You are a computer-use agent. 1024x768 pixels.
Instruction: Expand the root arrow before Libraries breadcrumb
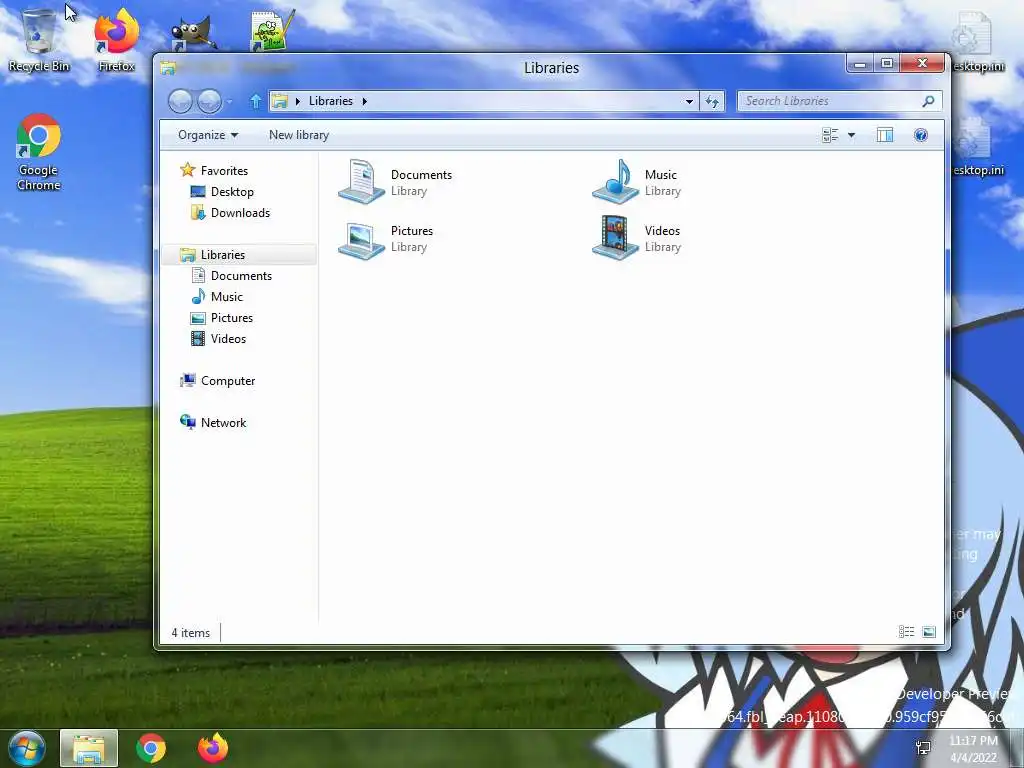coord(298,101)
